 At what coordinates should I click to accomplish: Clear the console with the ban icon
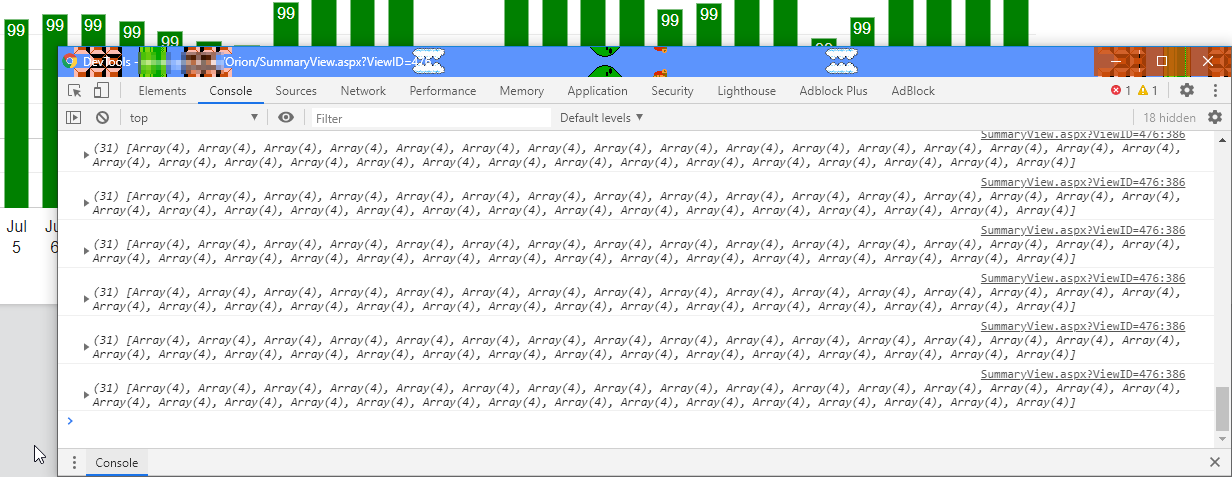pos(102,118)
